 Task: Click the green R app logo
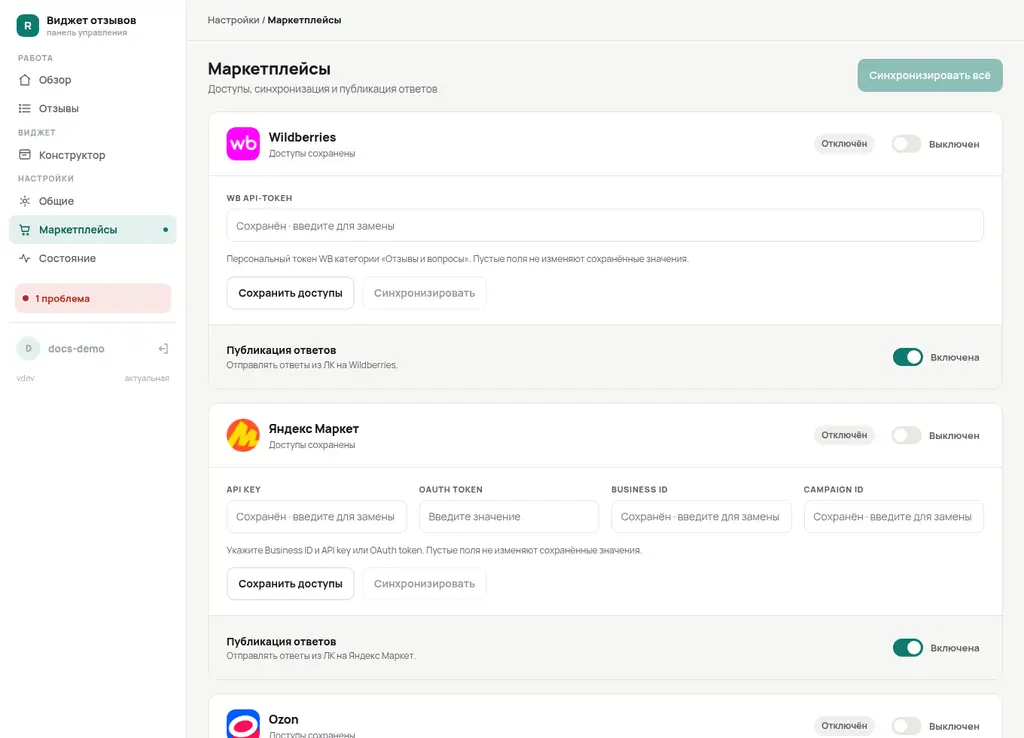click(27, 25)
